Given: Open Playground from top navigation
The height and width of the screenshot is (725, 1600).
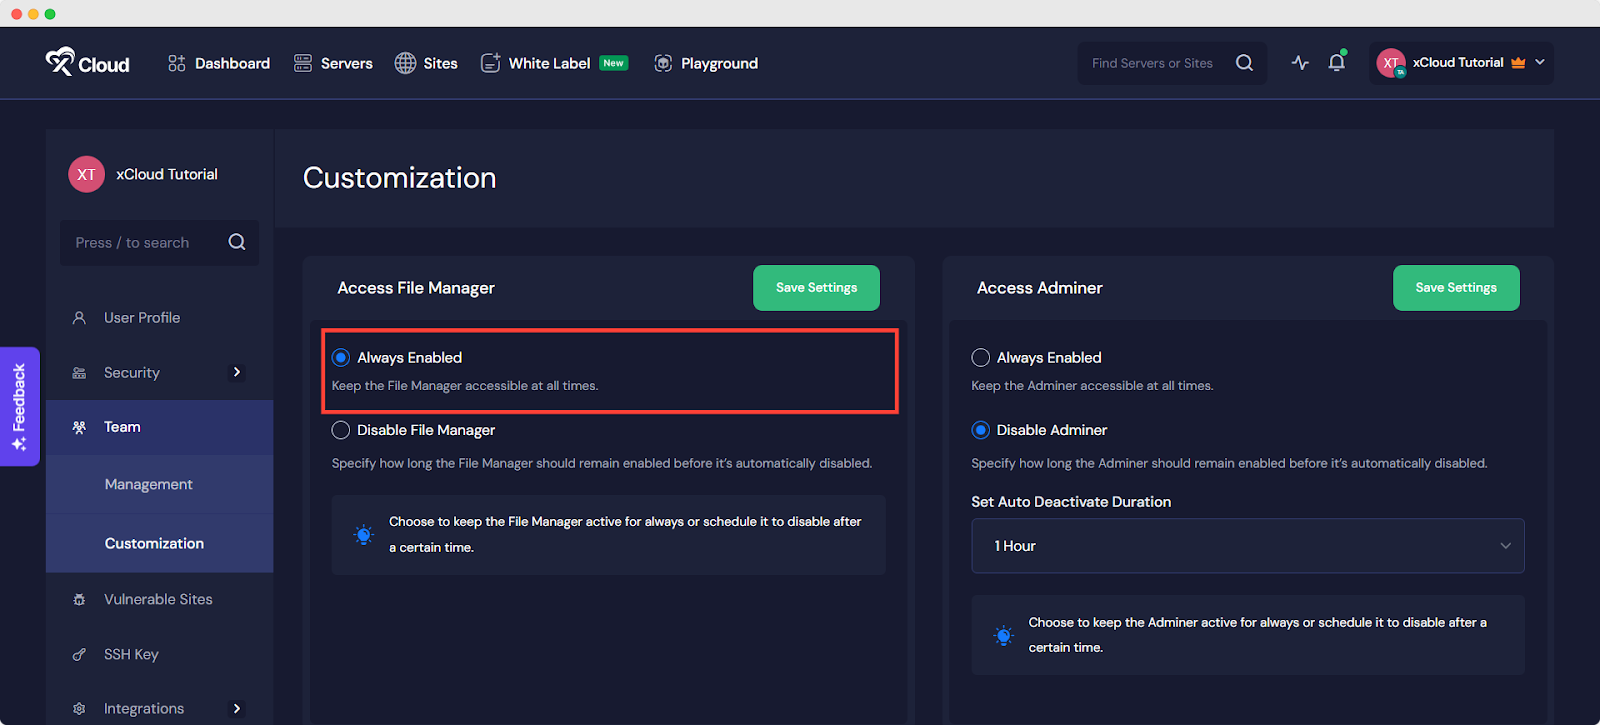Looking at the screenshot, I should 719,63.
